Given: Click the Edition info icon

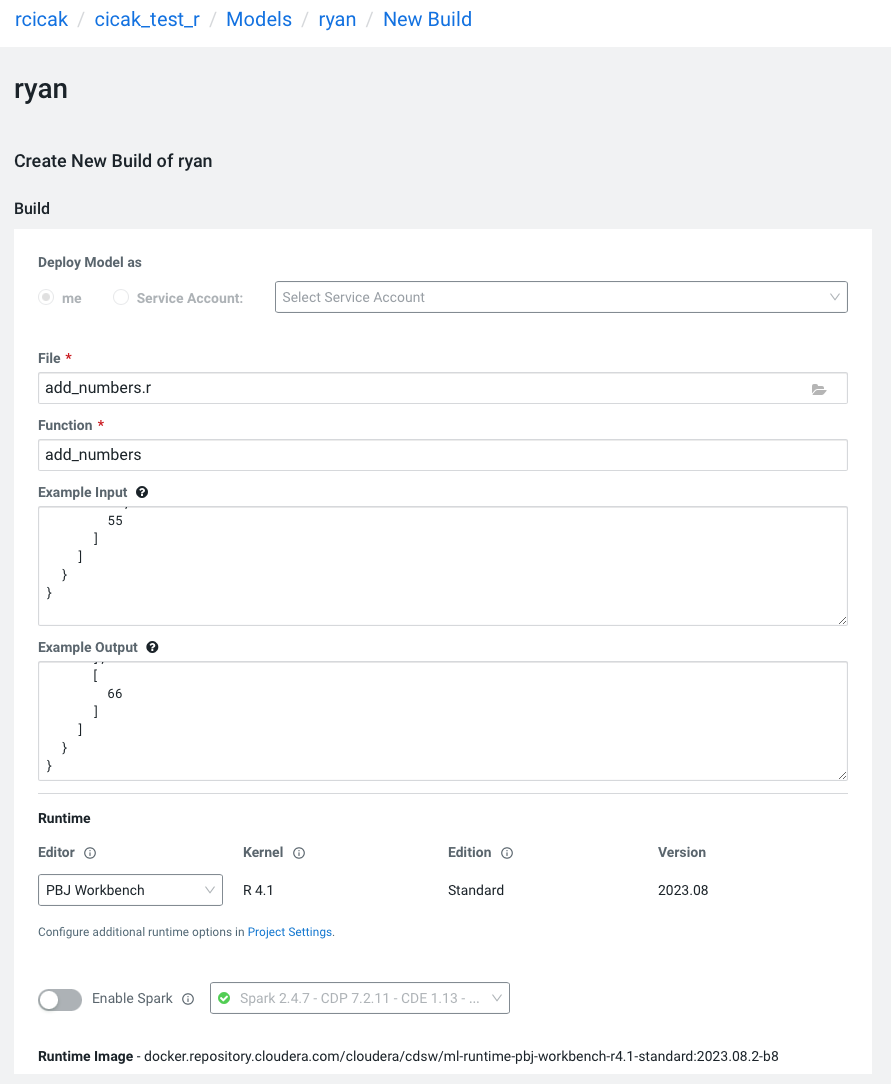Looking at the screenshot, I should tap(507, 853).
